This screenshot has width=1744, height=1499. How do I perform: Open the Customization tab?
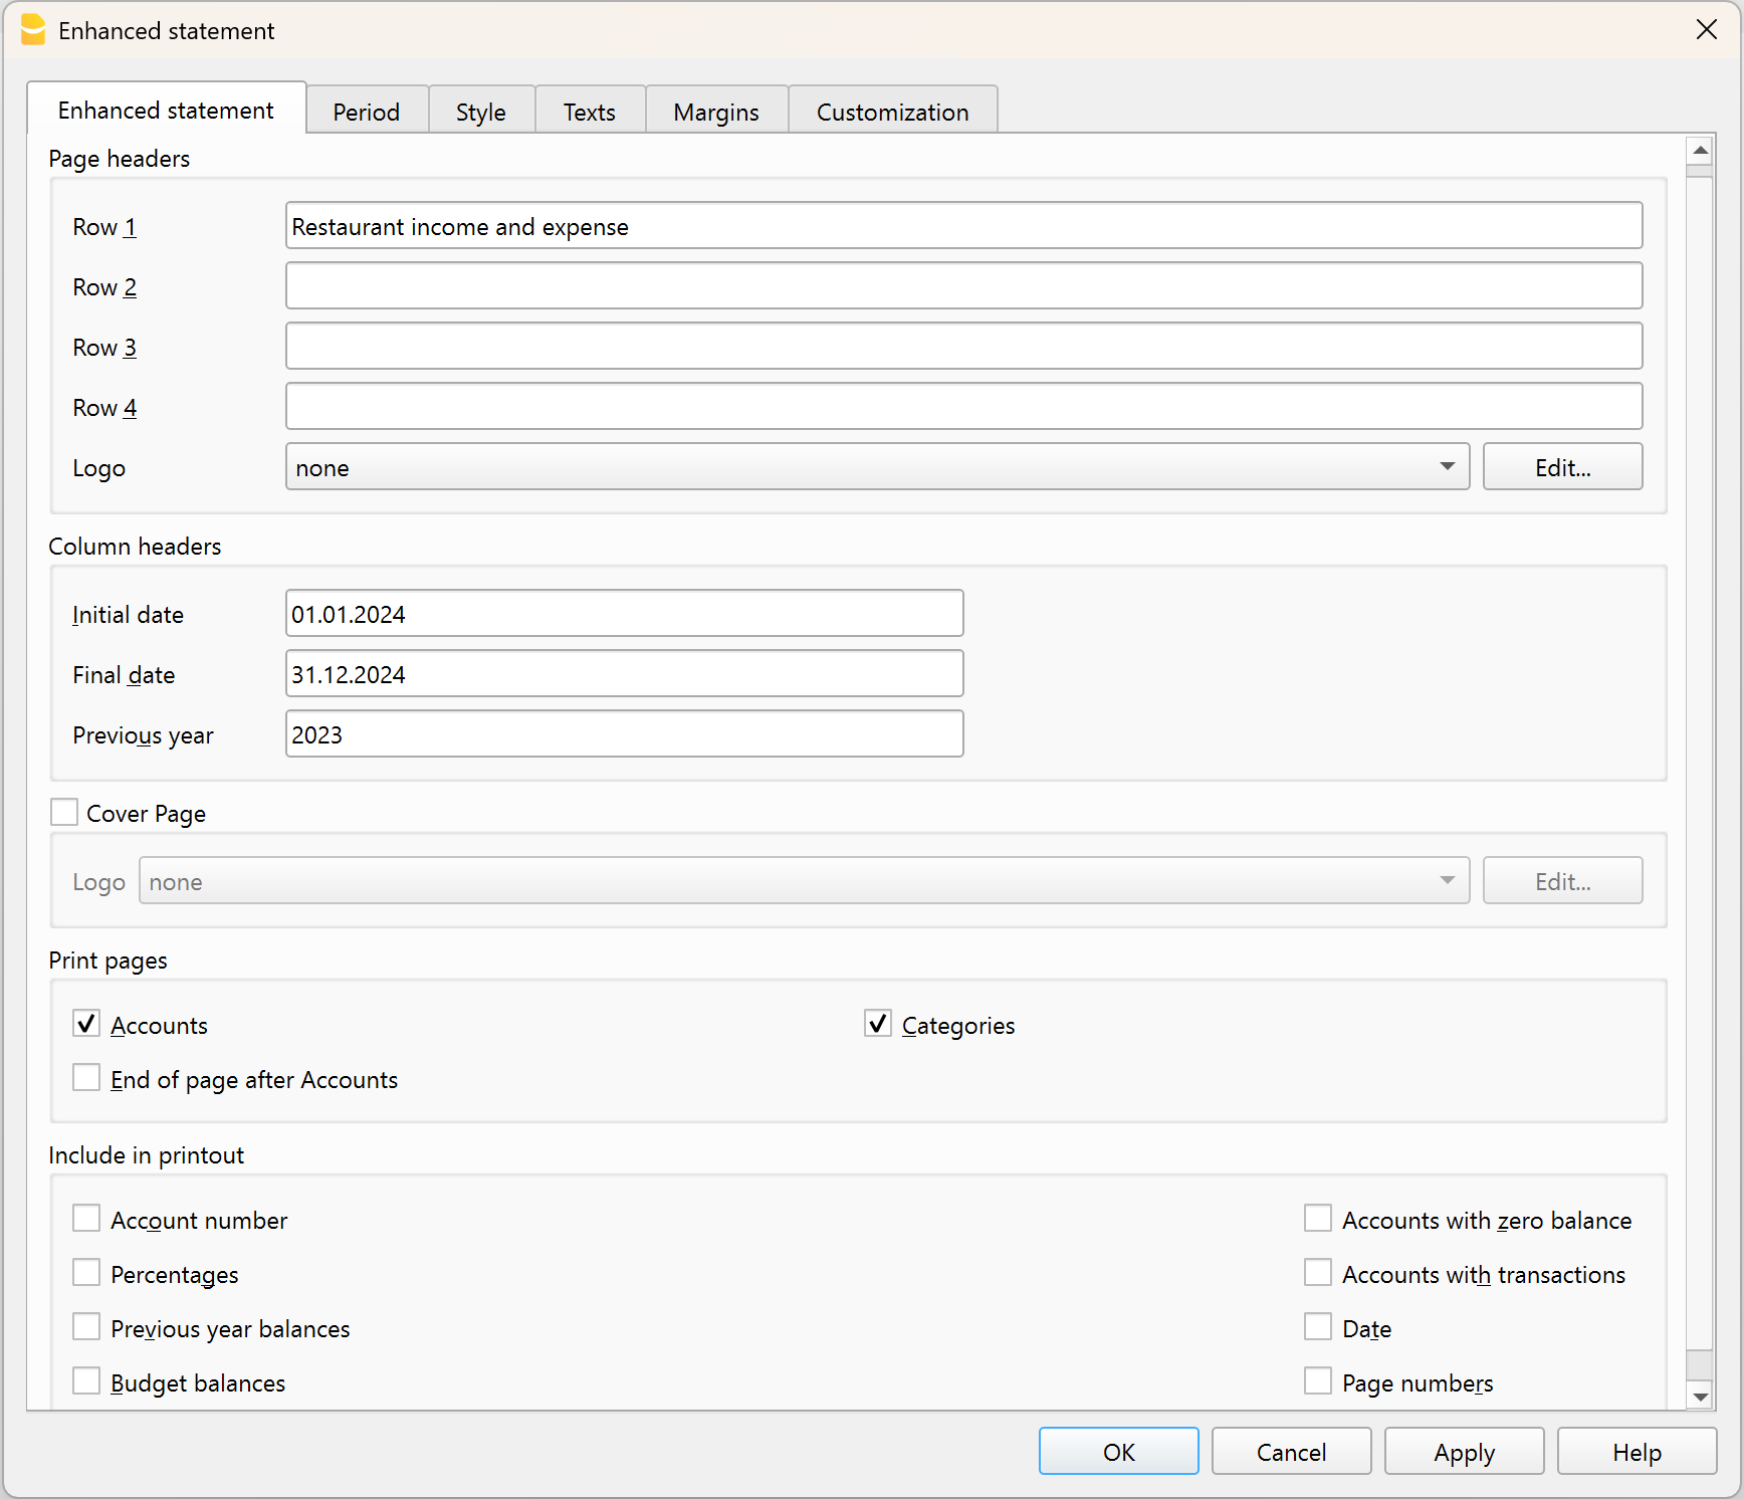(892, 111)
